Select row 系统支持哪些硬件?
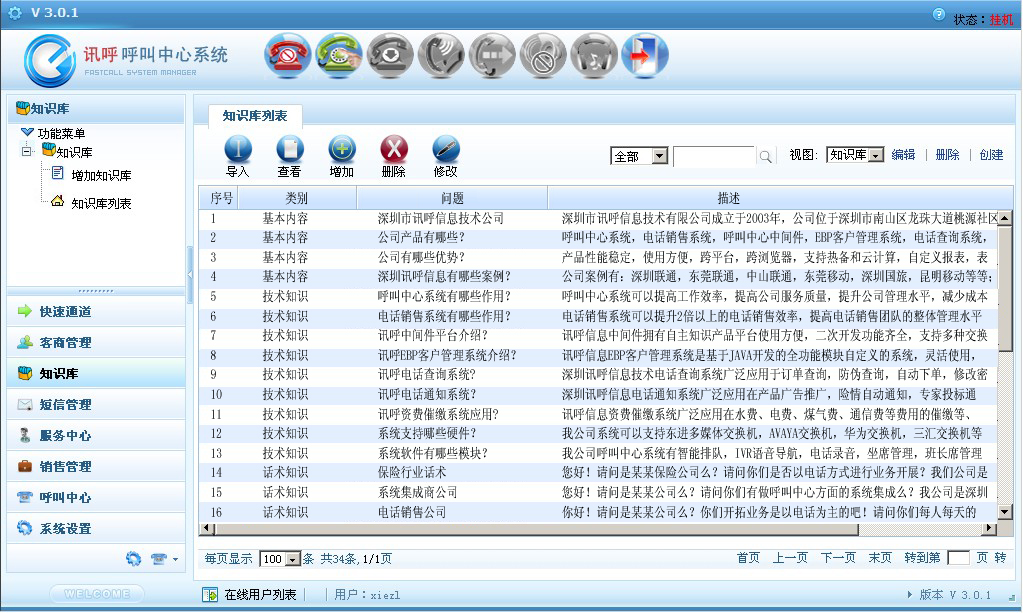1023x613 pixels. pyautogui.click(x=598, y=434)
